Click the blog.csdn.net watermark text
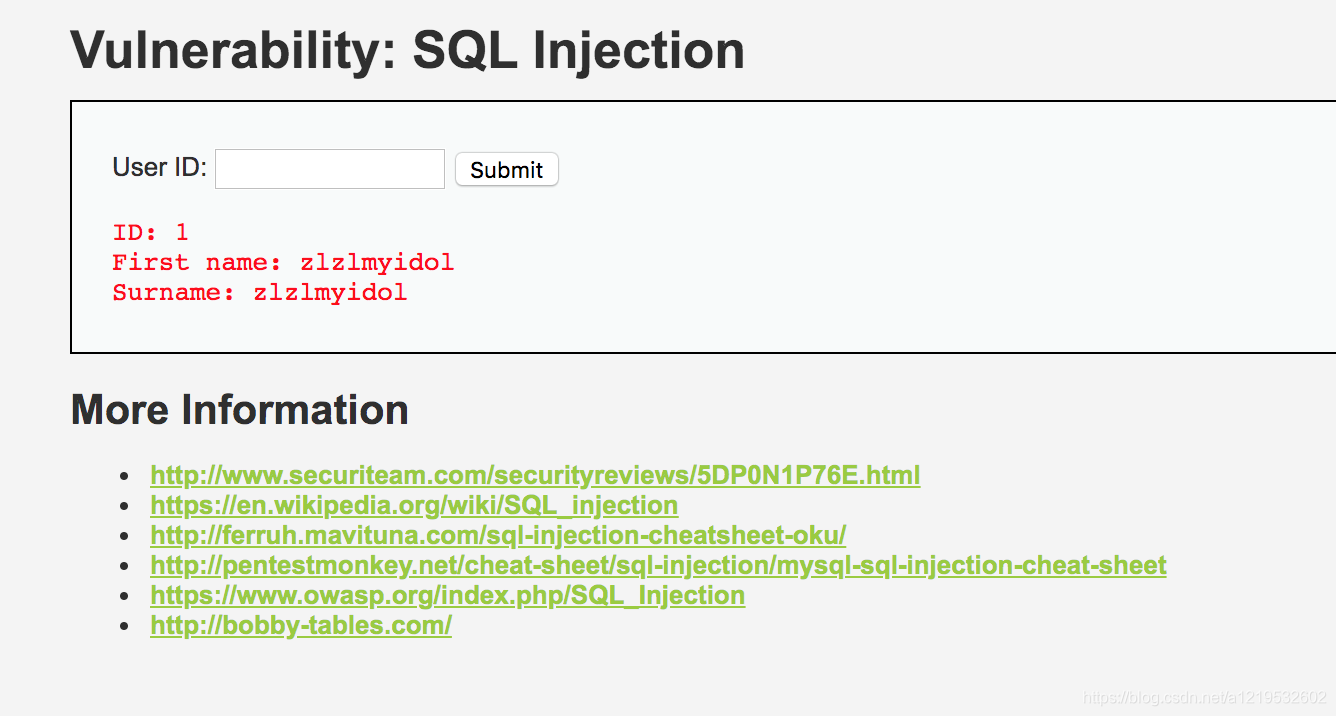Image resolution: width=1336 pixels, height=716 pixels. [x=1205, y=697]
